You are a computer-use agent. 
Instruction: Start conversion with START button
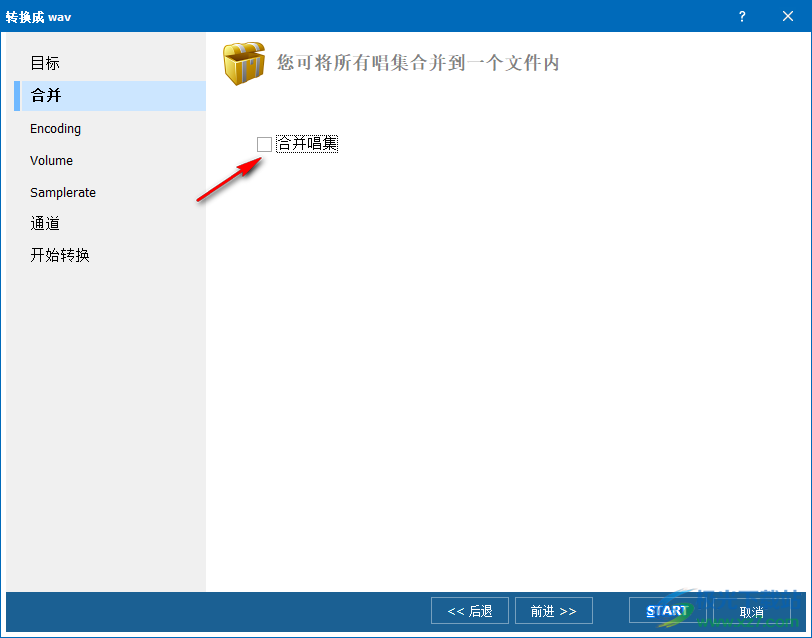tap(668, 611)
